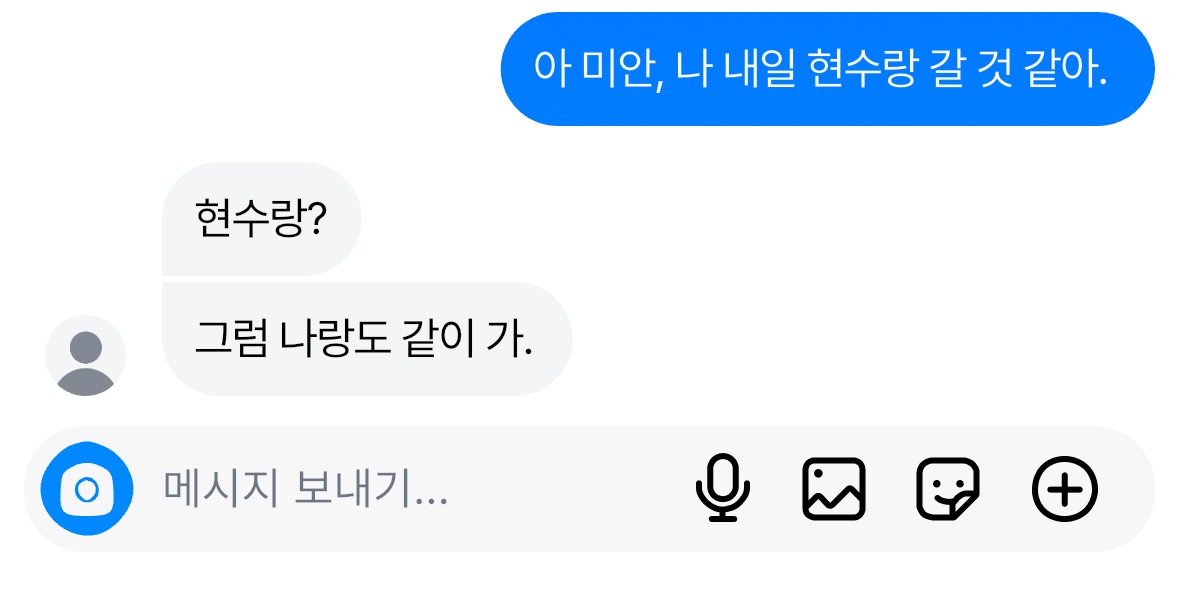Click the plus circle for more options
Screen dimensions: 1179x601
click(1064, 489)
